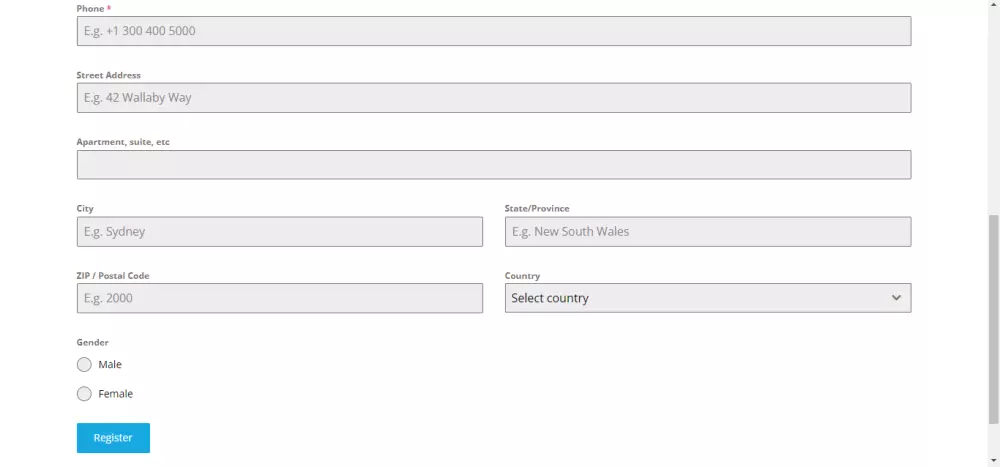The height and width of the screenshot is (467, 1000).
Task: Click the Male option label text
Action: tap(110, 365)
